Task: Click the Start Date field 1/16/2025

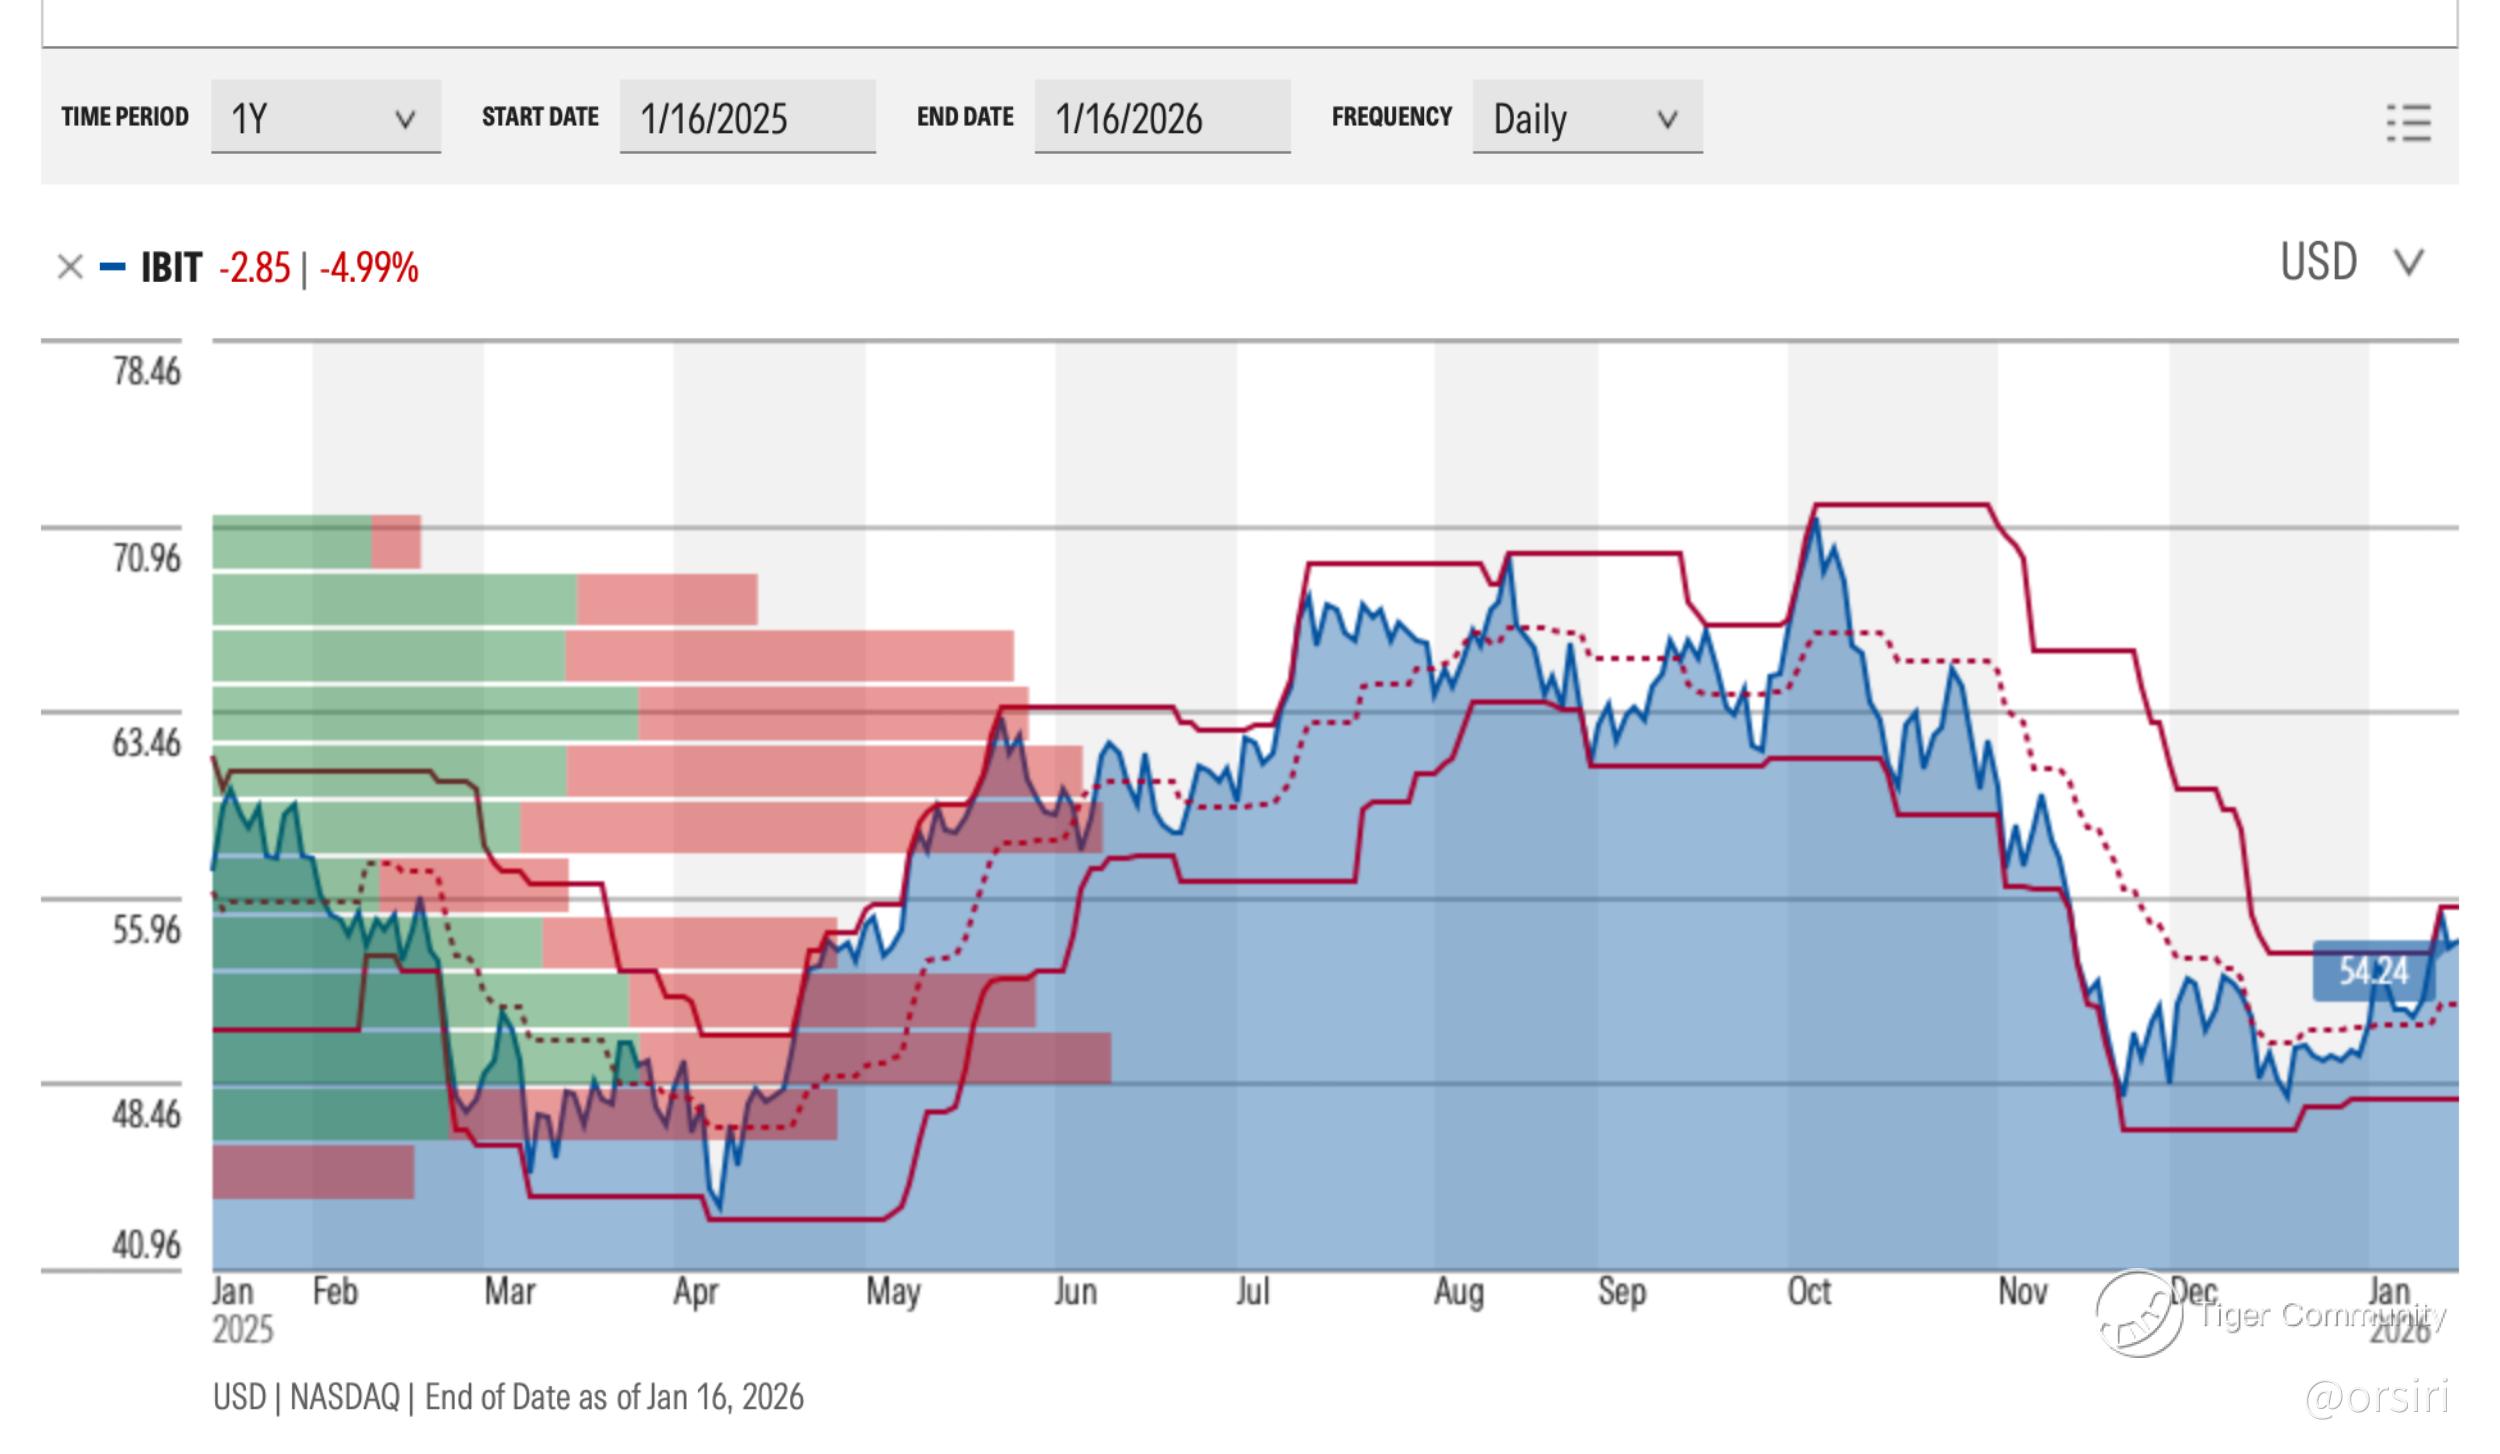Action: coord(746,118)
